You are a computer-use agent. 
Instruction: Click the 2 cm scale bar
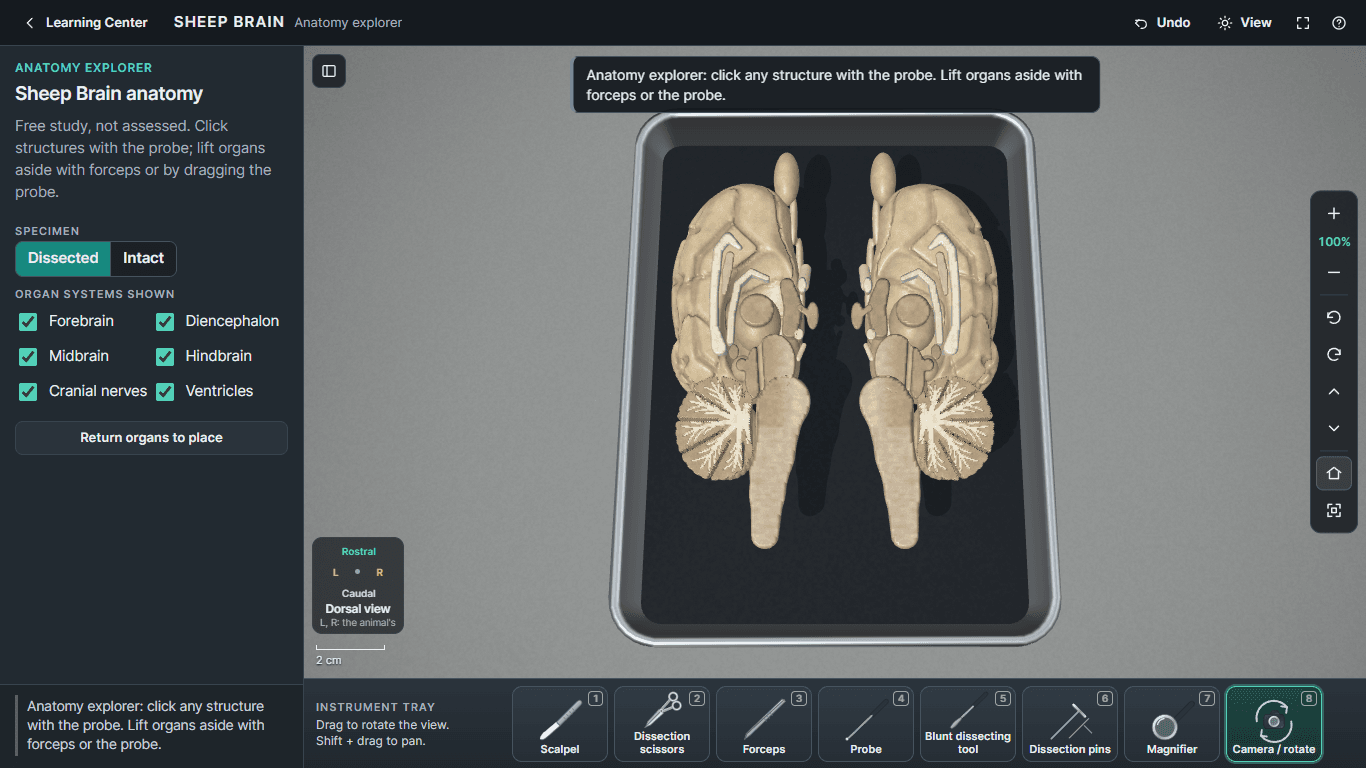[x=350, y=654]
